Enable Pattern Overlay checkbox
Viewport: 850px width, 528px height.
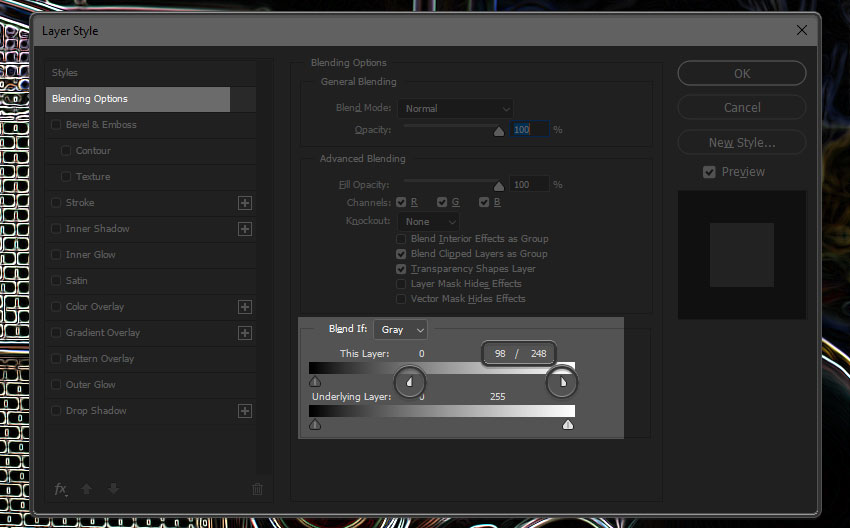click(56, 359)
